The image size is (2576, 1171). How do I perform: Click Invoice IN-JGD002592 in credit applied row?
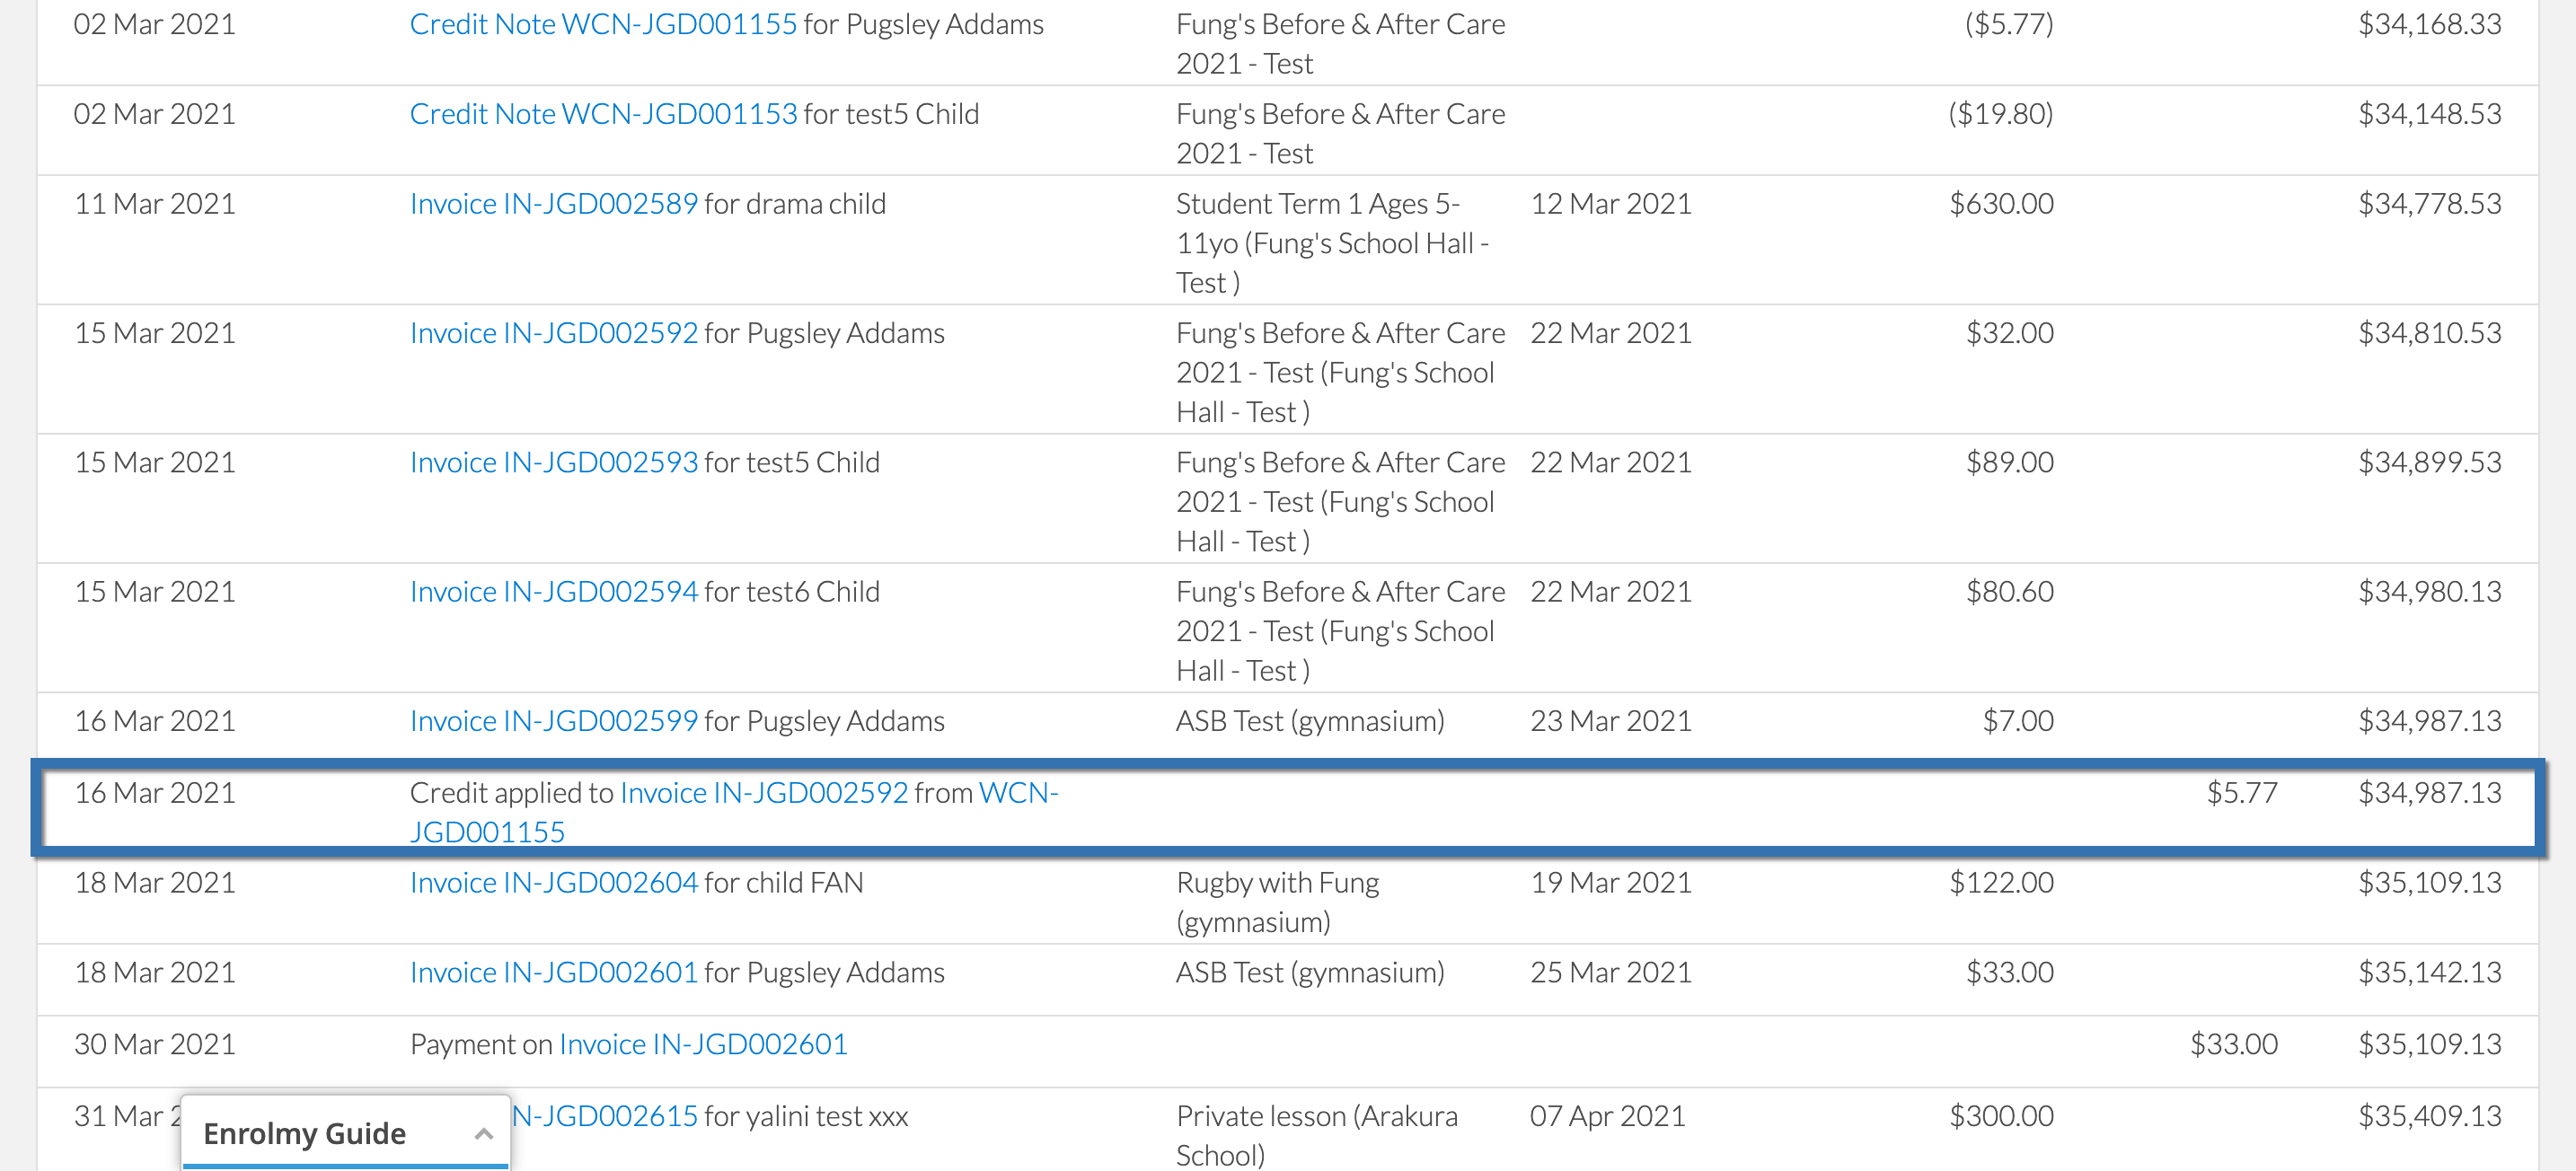click(764, 793)
